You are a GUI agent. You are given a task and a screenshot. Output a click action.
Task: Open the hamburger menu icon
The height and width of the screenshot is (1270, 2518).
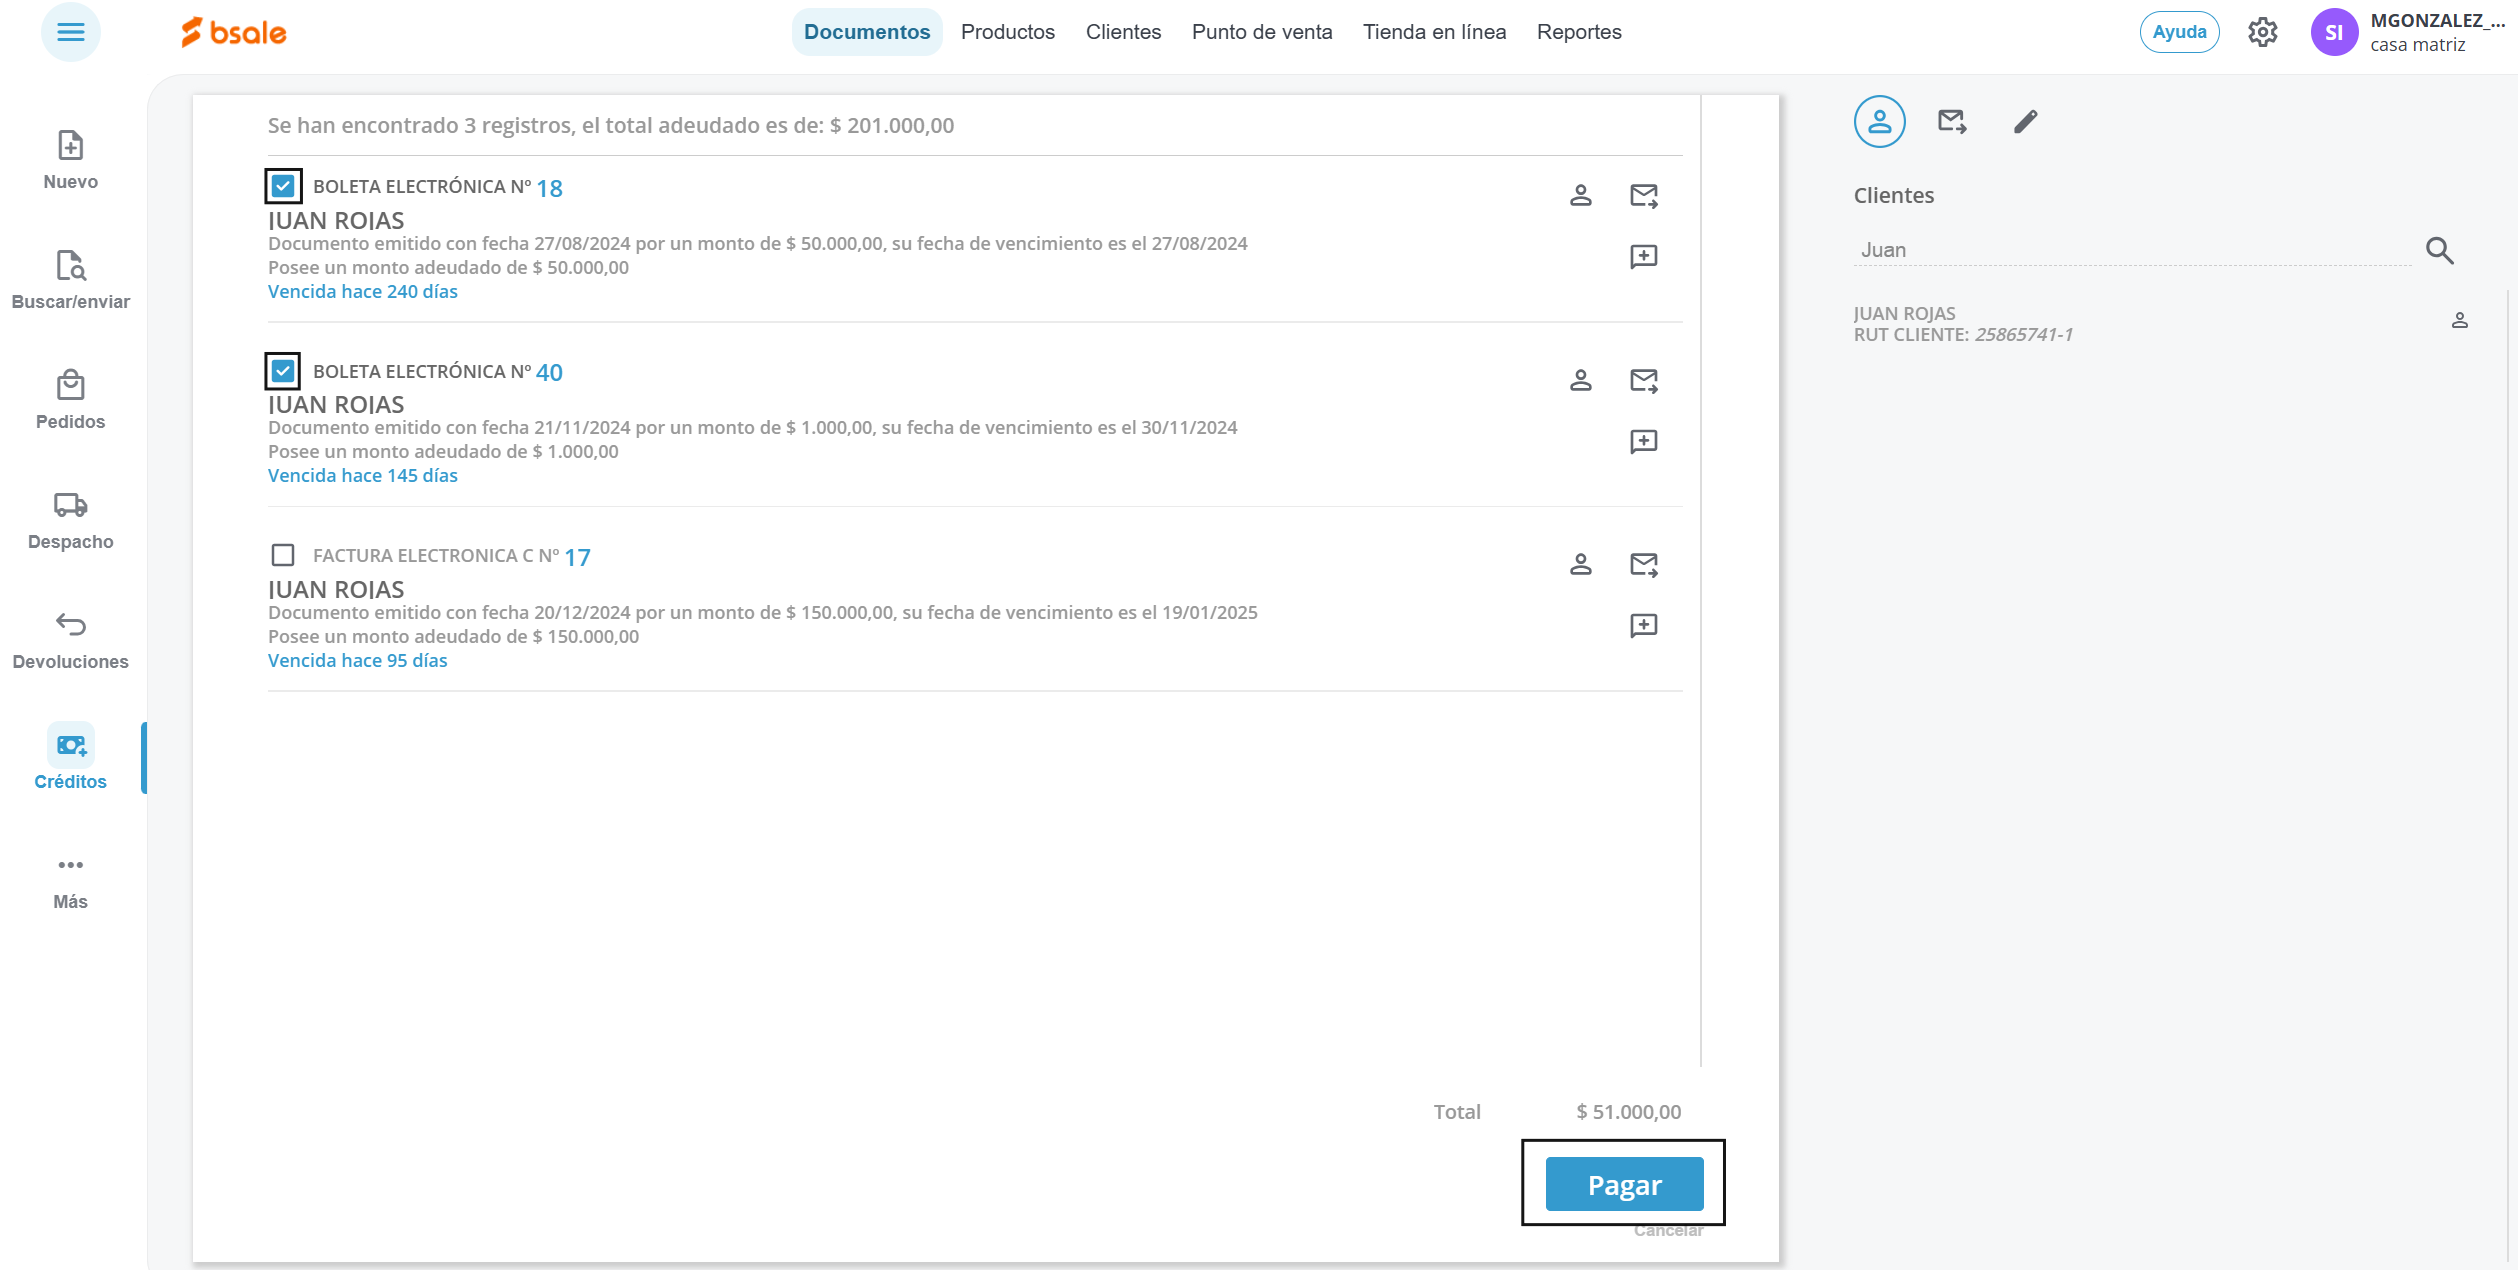[x=70, y=32]
